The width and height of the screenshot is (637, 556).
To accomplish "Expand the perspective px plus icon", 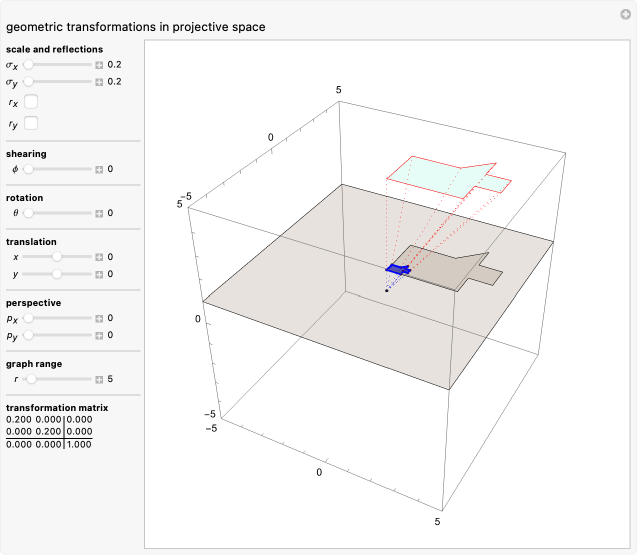I will point(99,318).
